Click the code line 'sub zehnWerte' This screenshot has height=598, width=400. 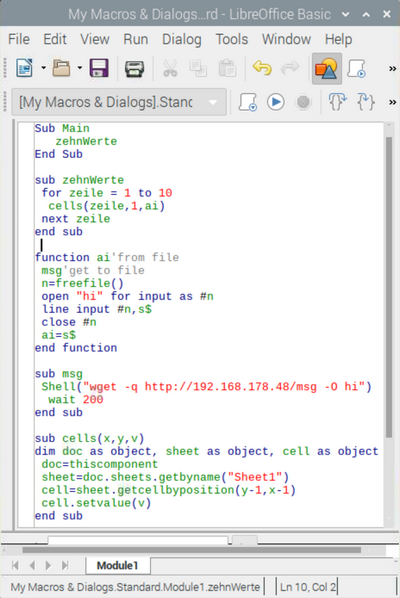click(x=79, y=180)
